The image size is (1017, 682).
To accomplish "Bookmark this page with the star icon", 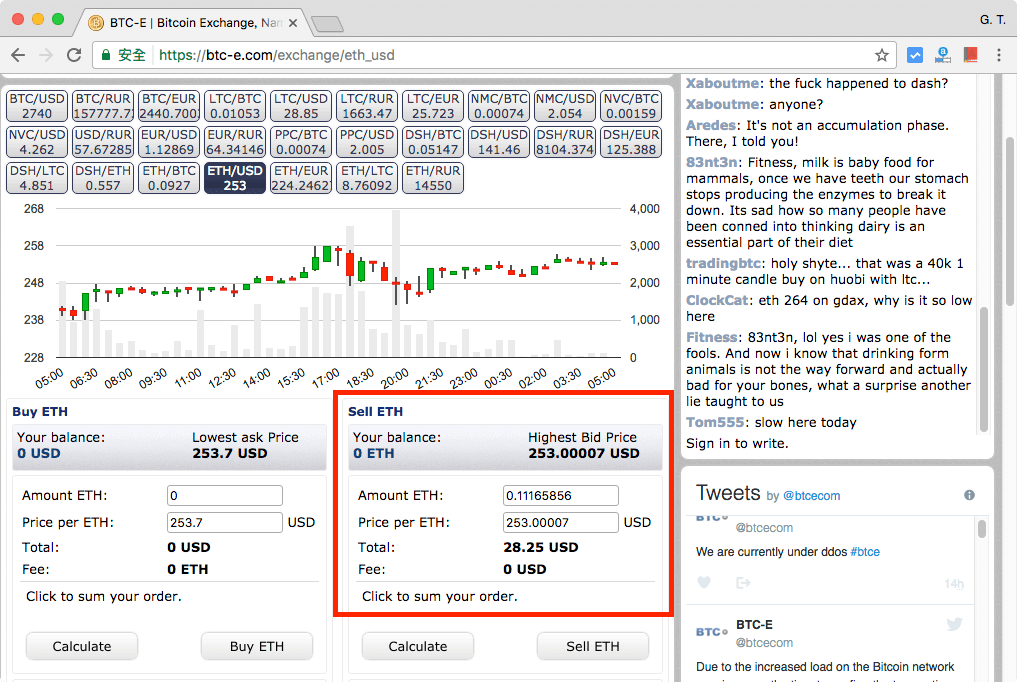I will pyautogui.click(x=881, y=55).
